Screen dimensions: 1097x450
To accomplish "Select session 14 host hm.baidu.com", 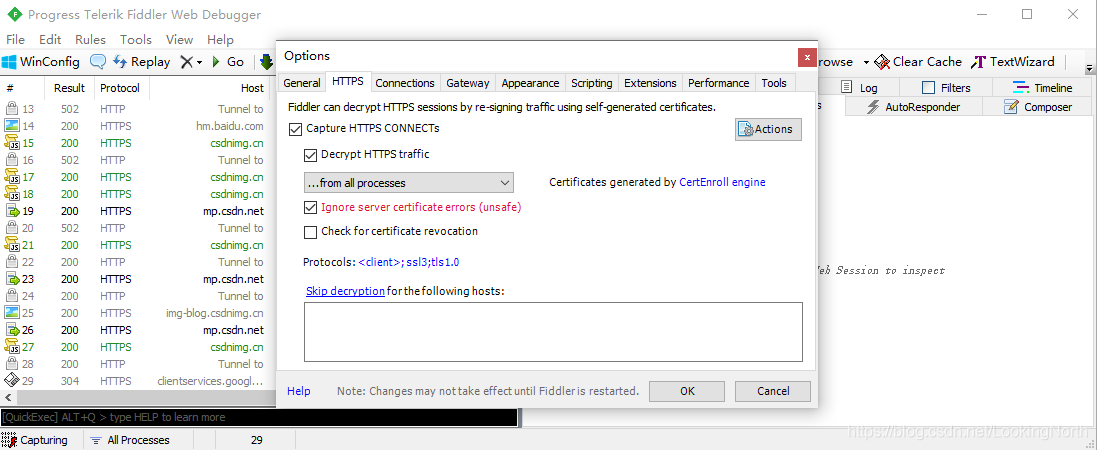I will point(229,126).
